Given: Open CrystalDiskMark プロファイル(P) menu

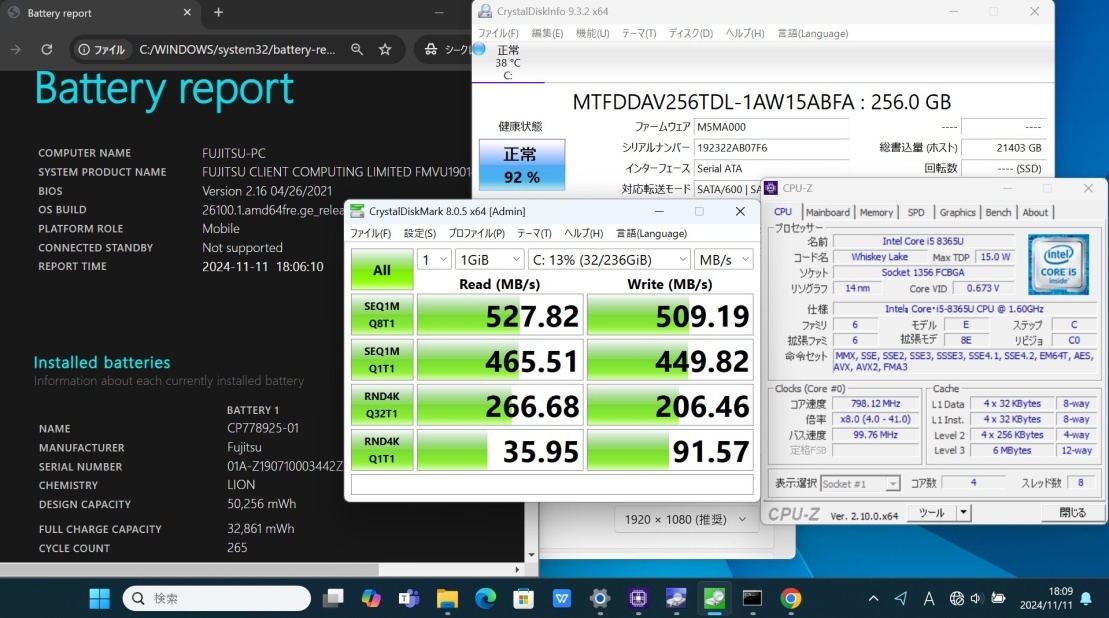Looking at the screenshot, I should click(477, 233).
